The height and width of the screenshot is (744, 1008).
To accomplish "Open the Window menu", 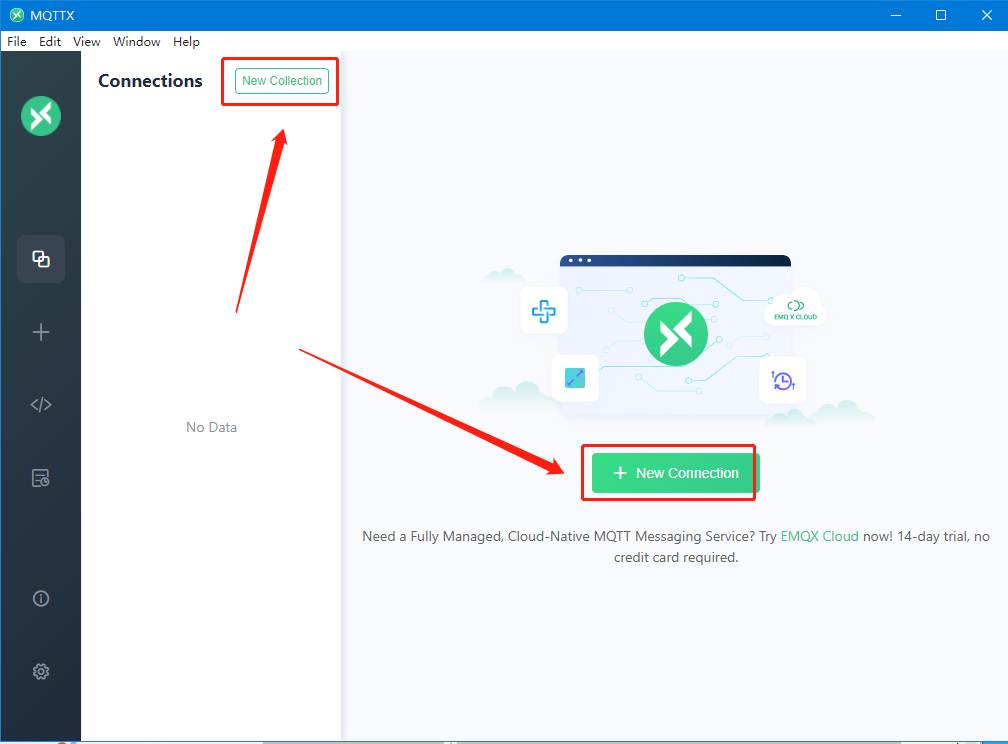I will coord(137,42).
